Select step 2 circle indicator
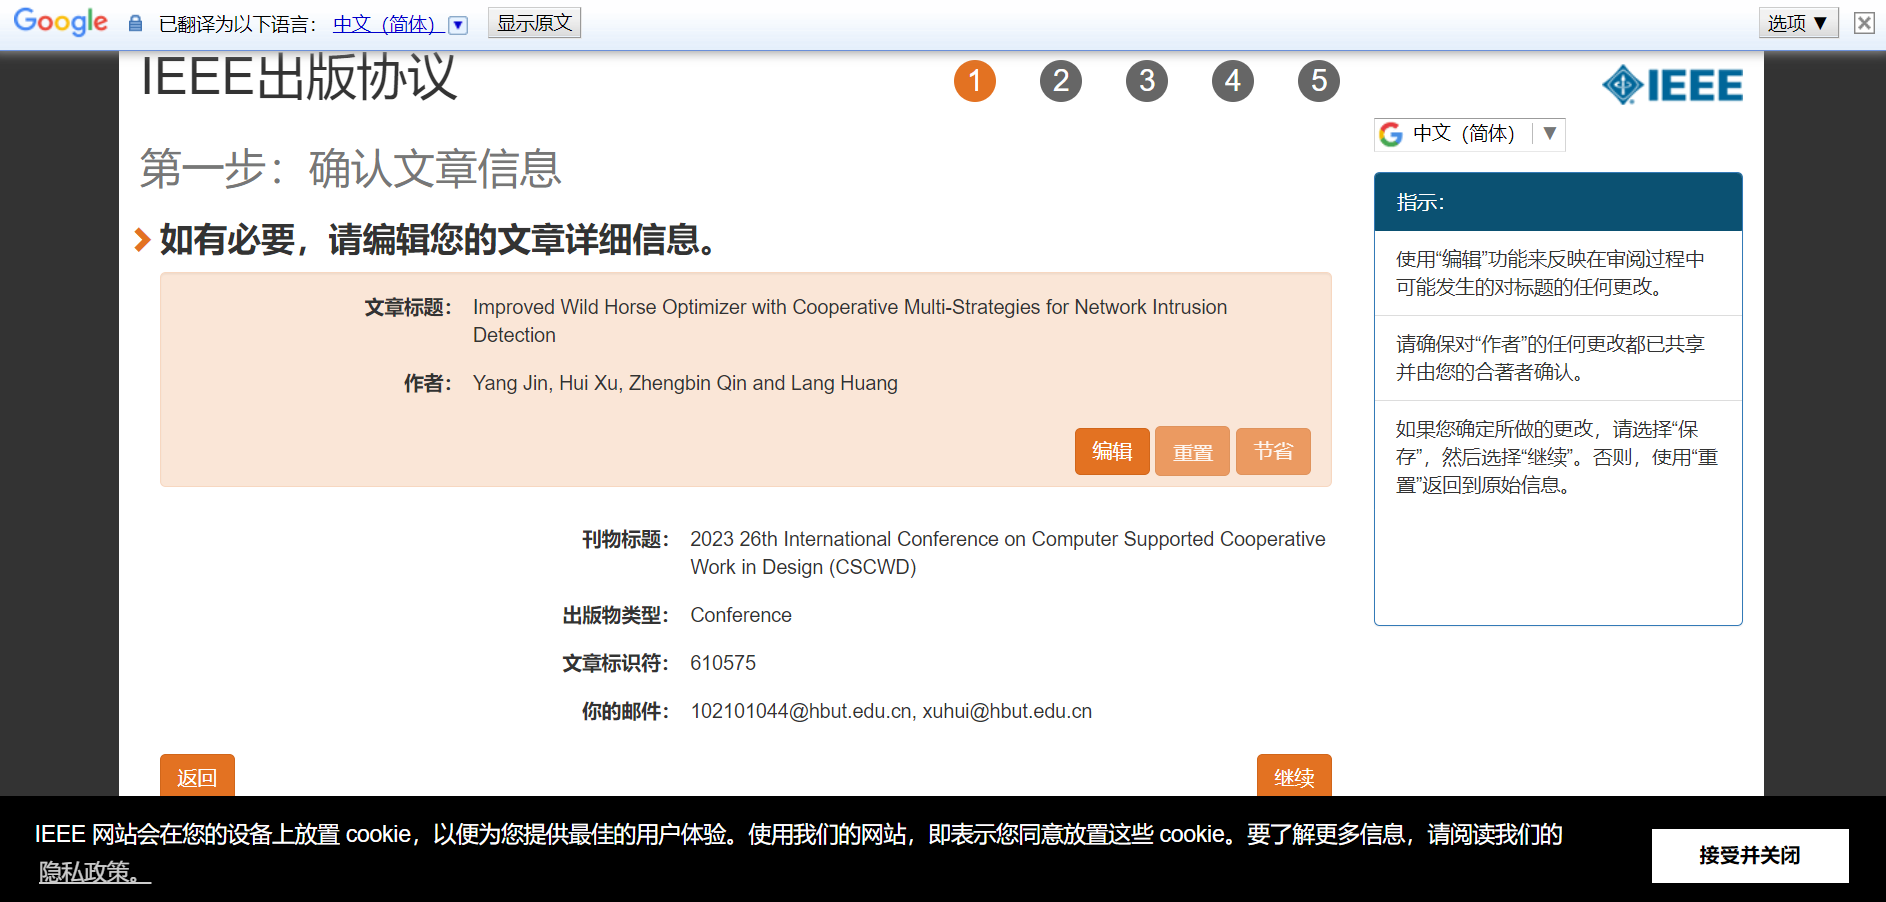This screenshot has width=1886, height=902. click(1061, 81)
